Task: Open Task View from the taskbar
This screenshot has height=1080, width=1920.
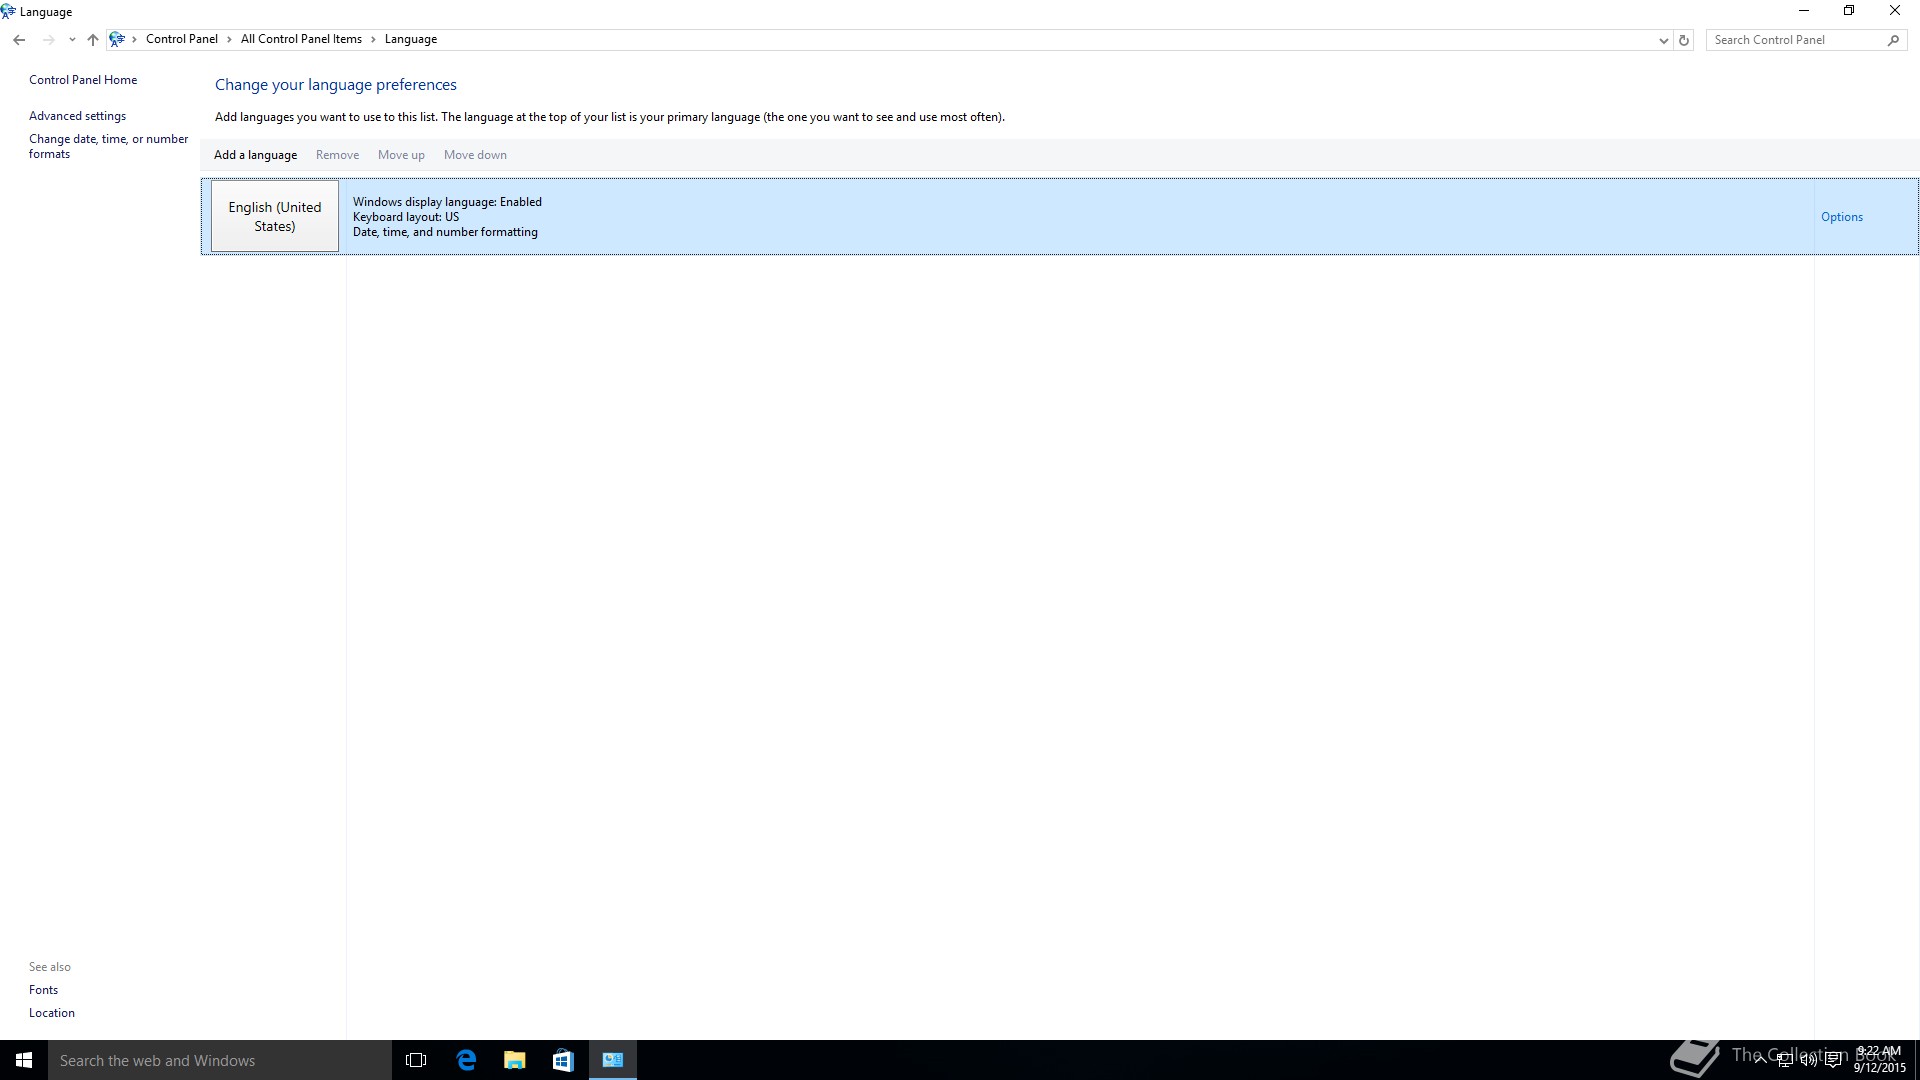Action: click(416, 1060)
